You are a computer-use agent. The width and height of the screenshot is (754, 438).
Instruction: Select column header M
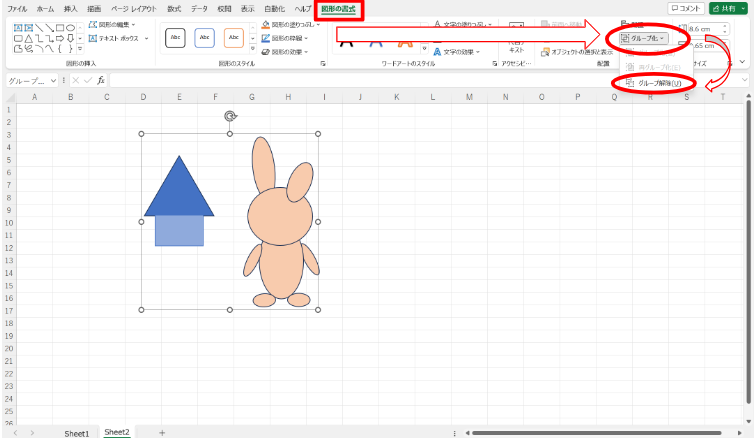click(x=469, y=97)
